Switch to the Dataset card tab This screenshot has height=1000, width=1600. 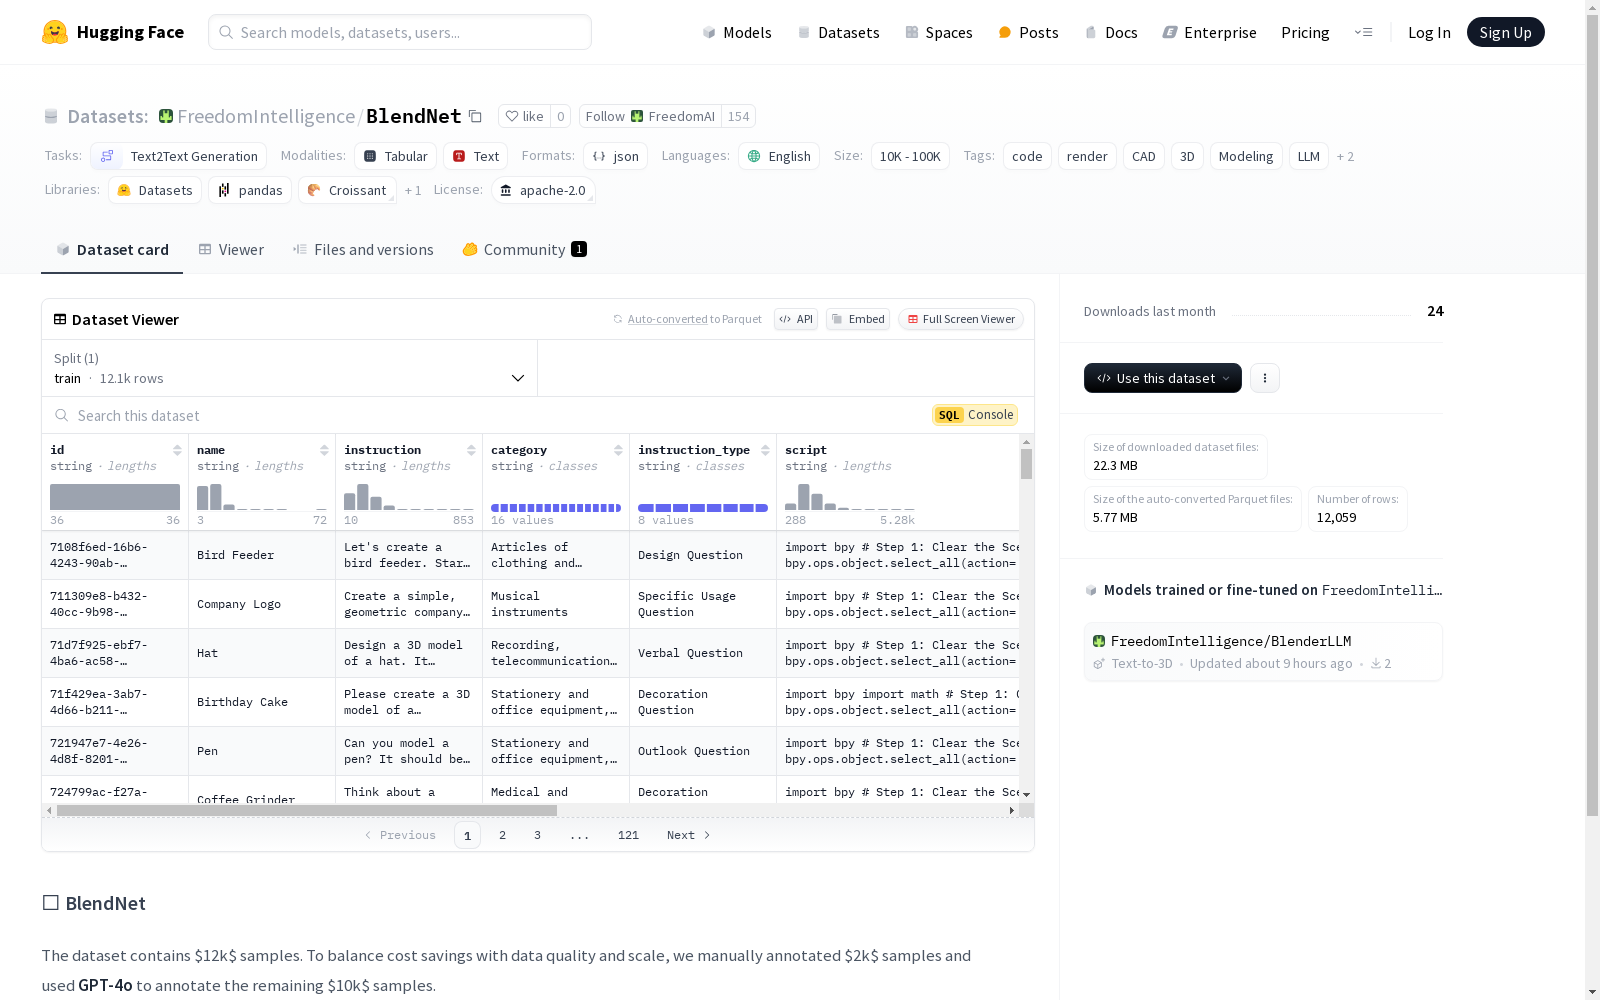112,250
